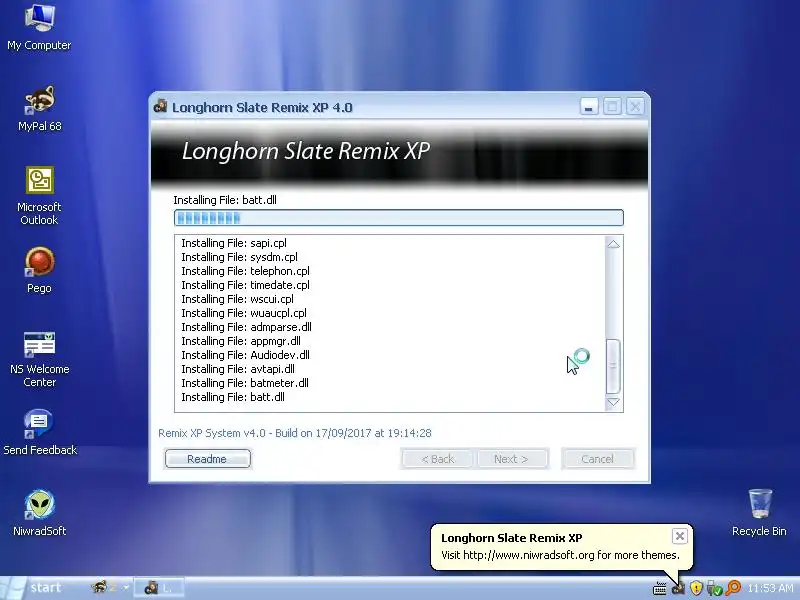Select the Recycle Bin icon
800x600 pixels.
pyautogui.click(x=759, y=512)
